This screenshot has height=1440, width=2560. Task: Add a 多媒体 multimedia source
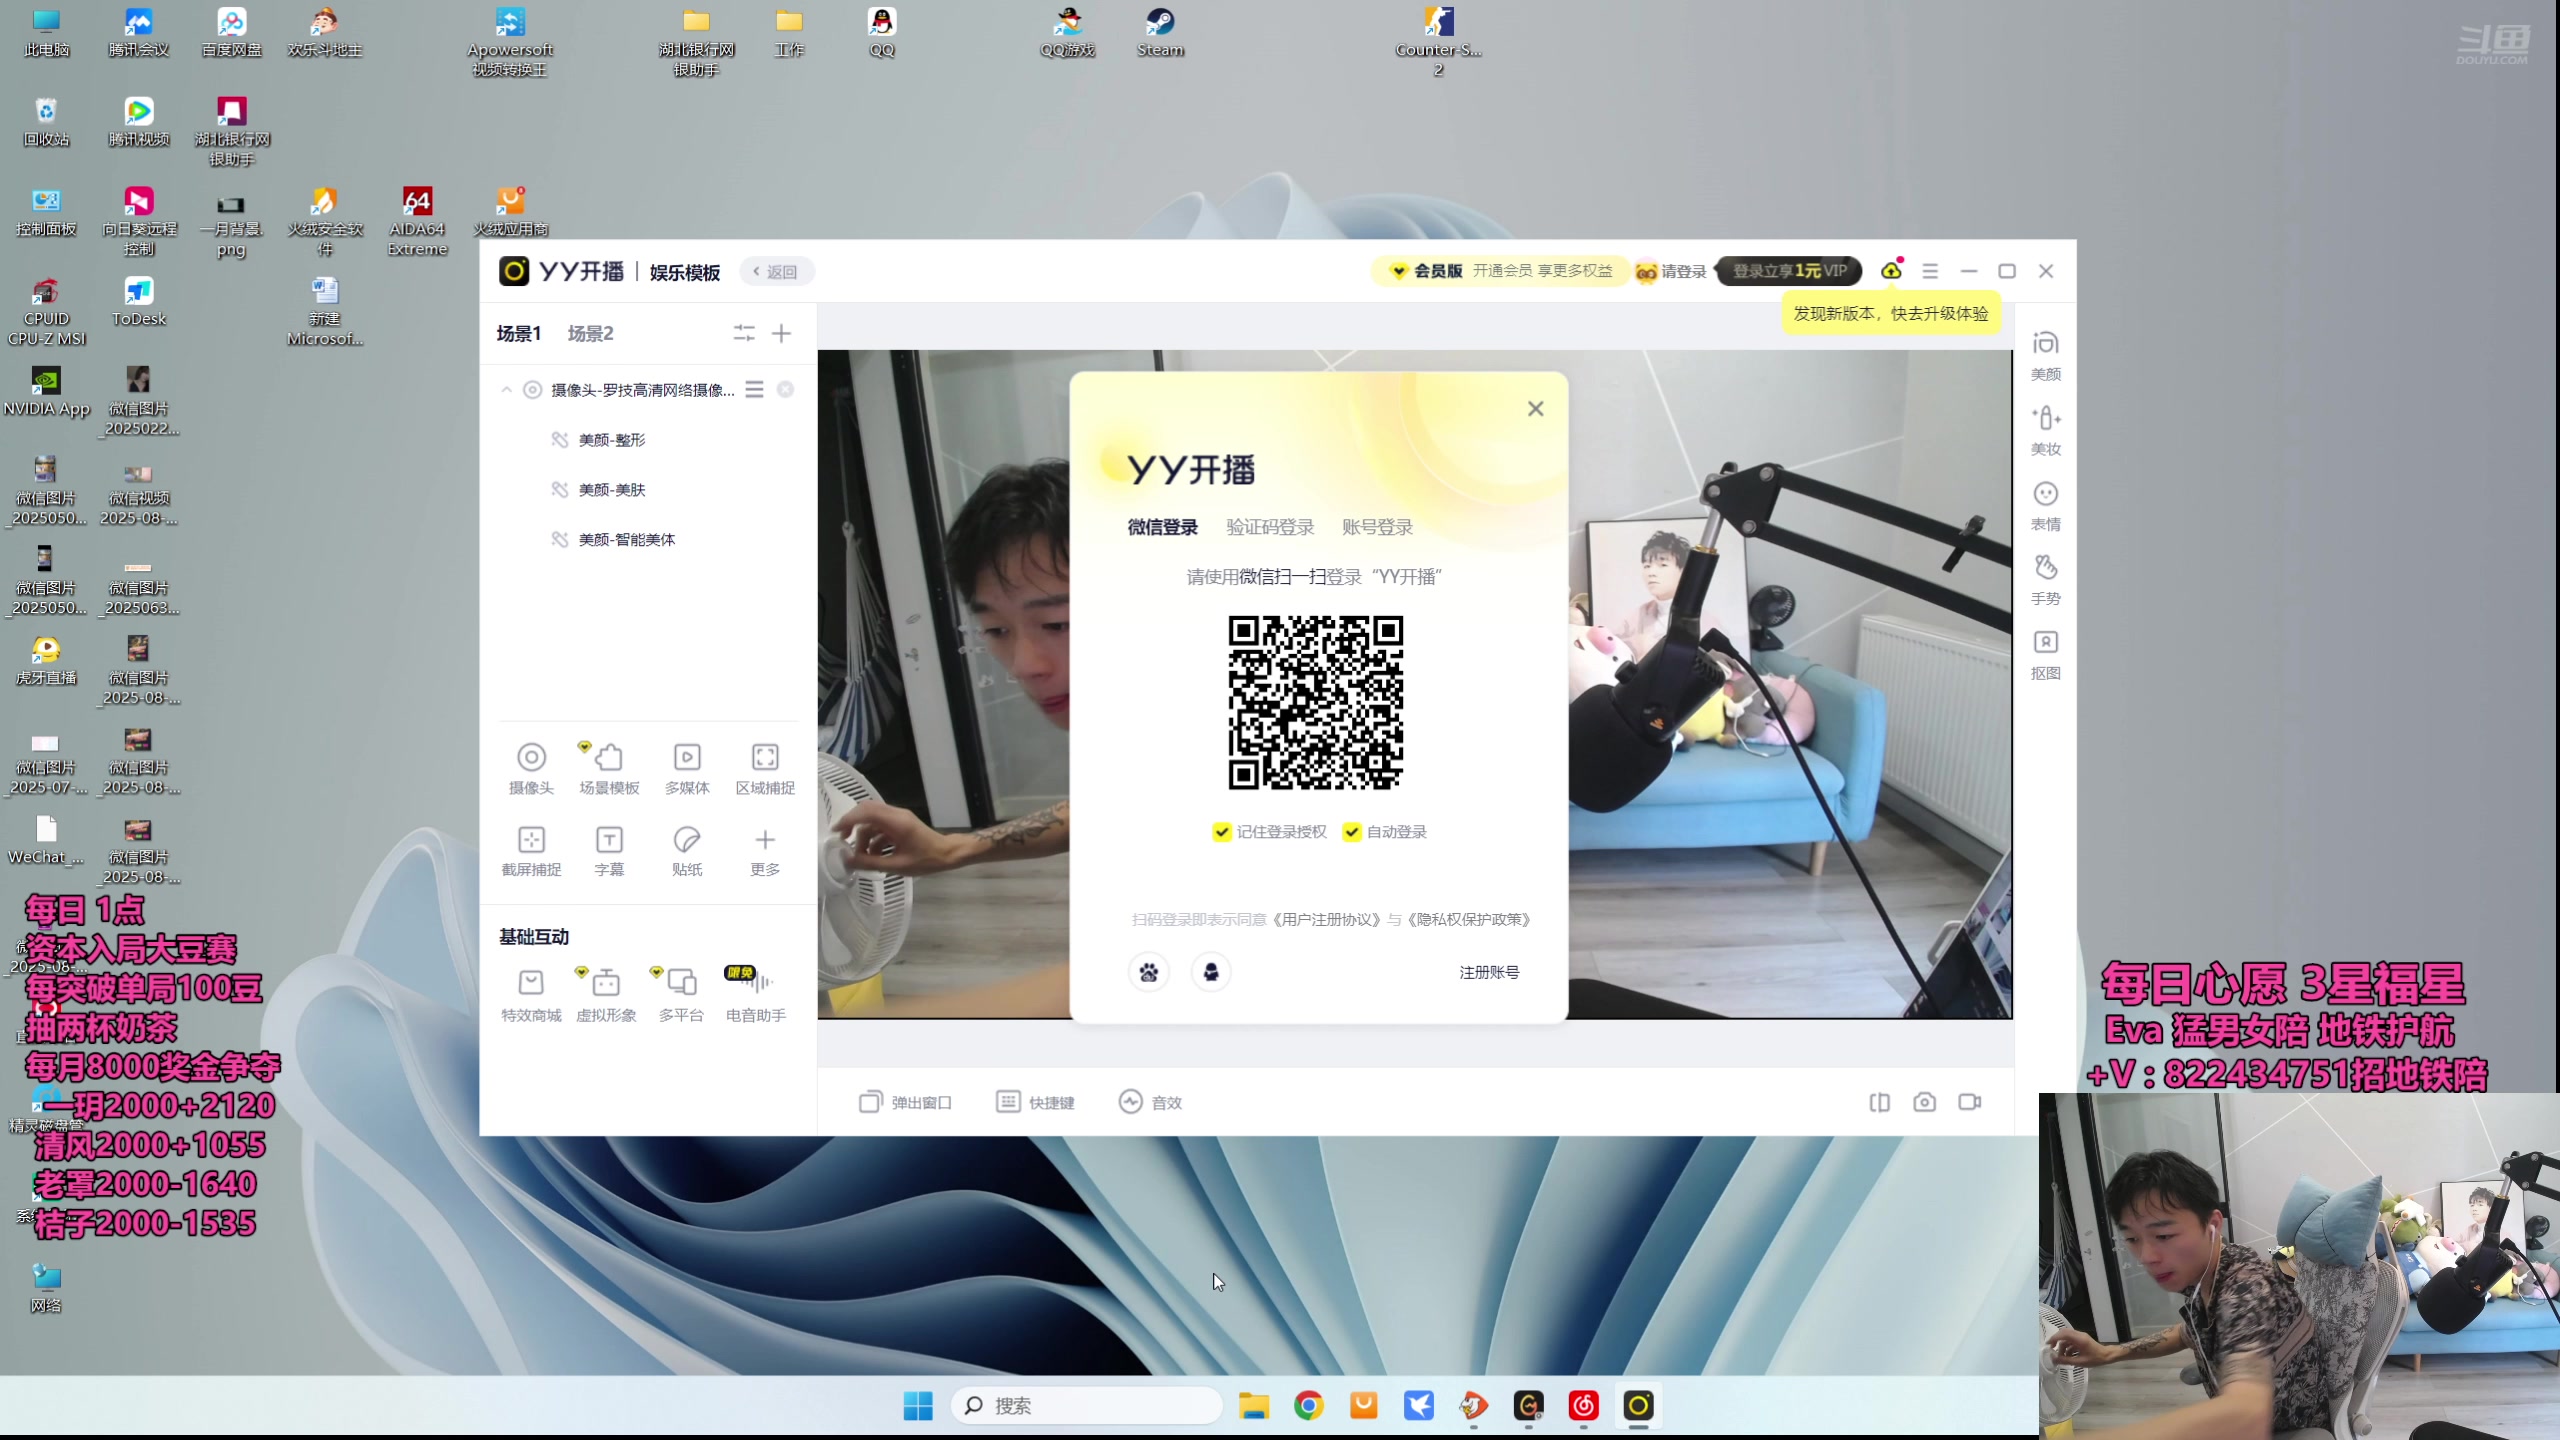[687, 768]
